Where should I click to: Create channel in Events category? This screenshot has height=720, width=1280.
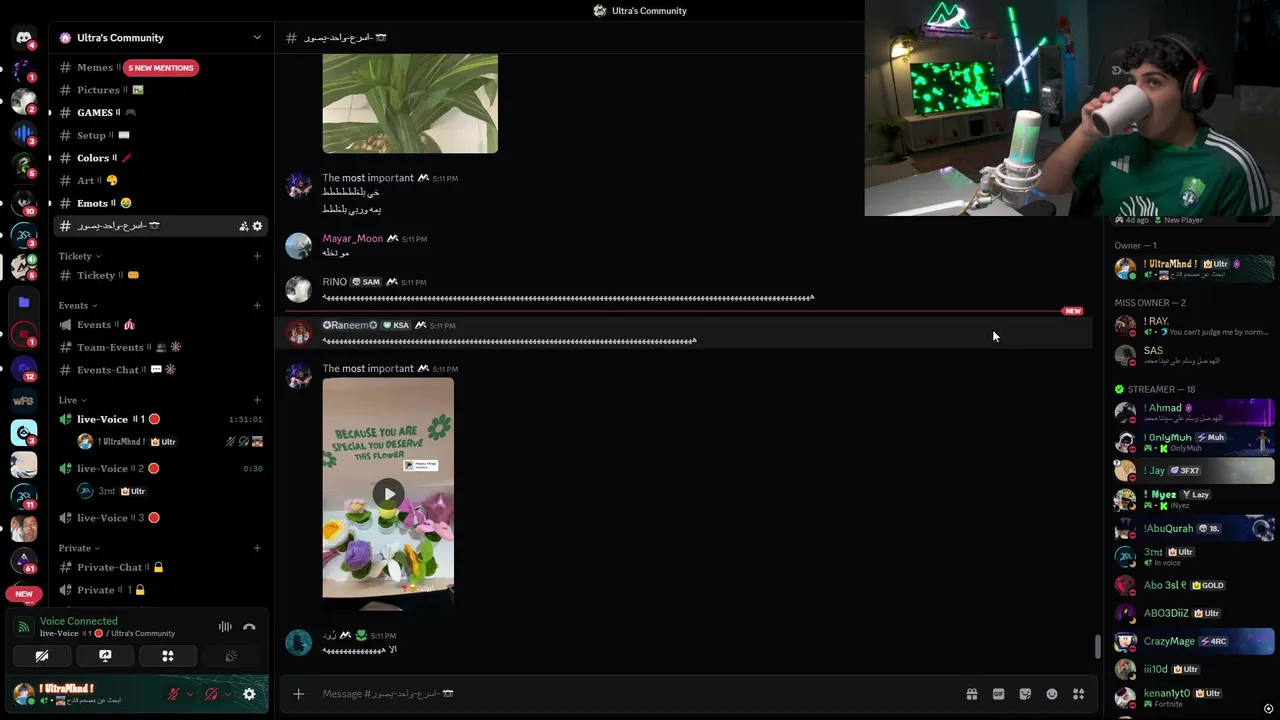(257, 305)
